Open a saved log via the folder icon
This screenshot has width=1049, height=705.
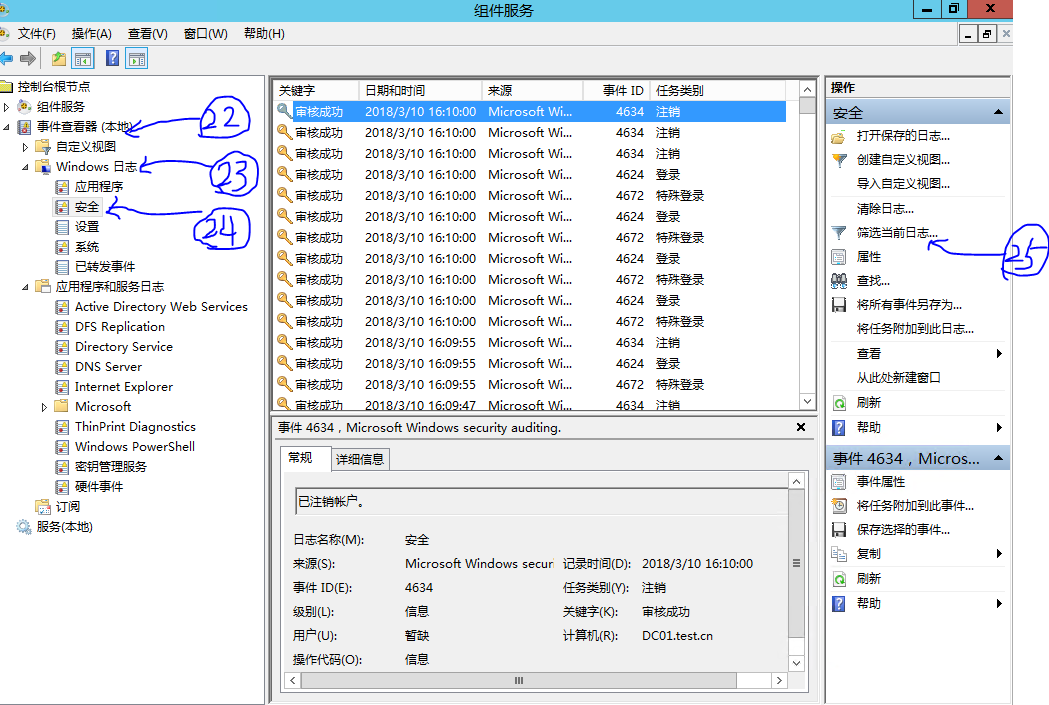click(837, 136)
